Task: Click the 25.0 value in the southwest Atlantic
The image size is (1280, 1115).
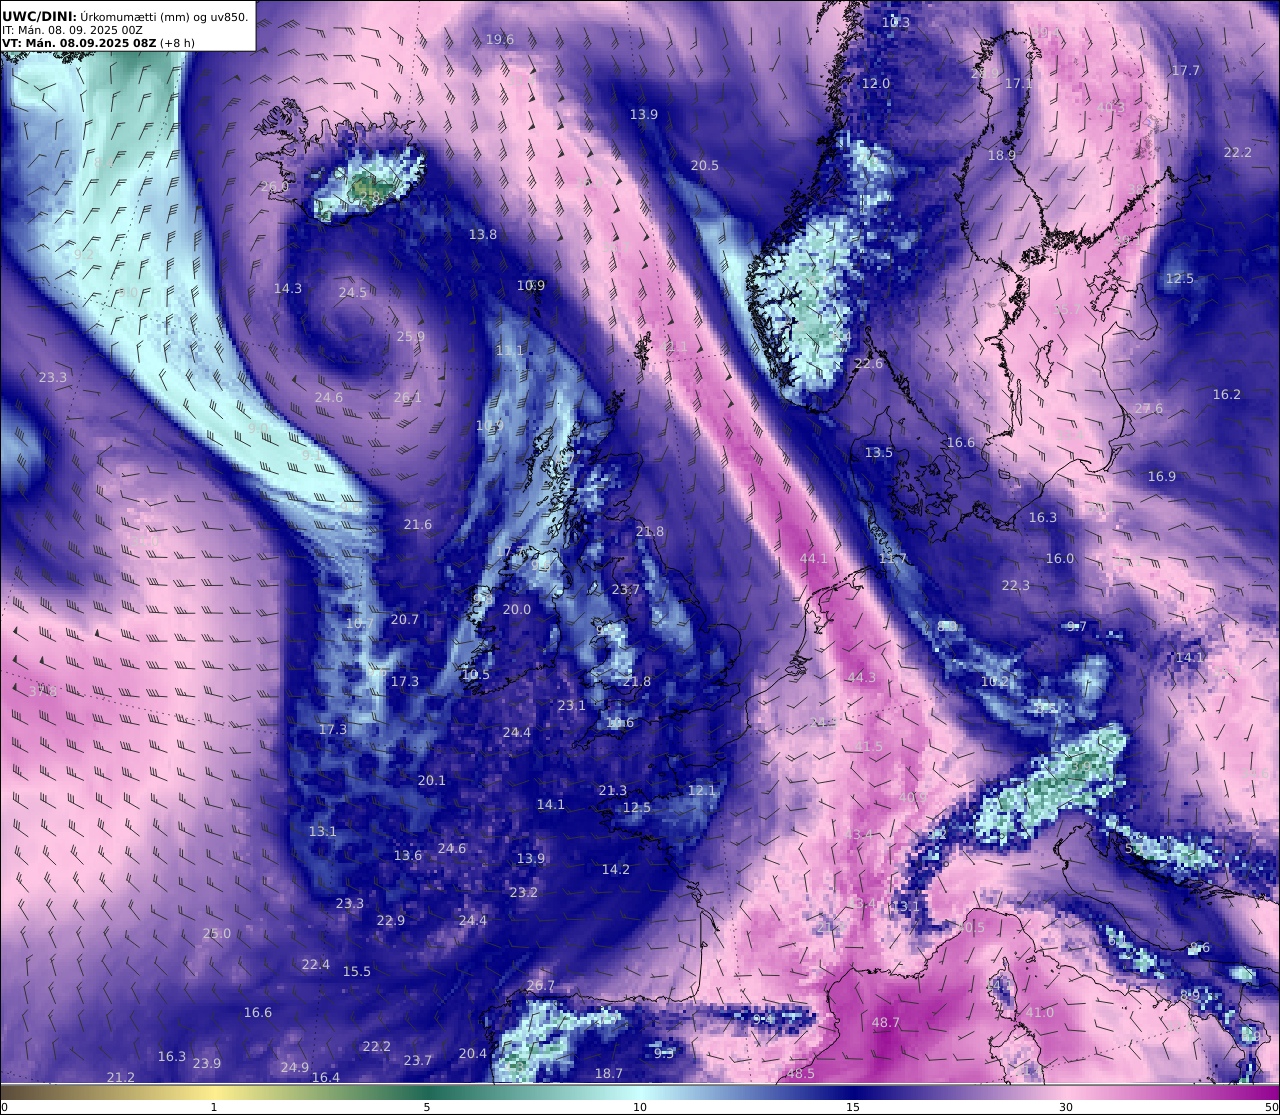Action: [217, 934]
